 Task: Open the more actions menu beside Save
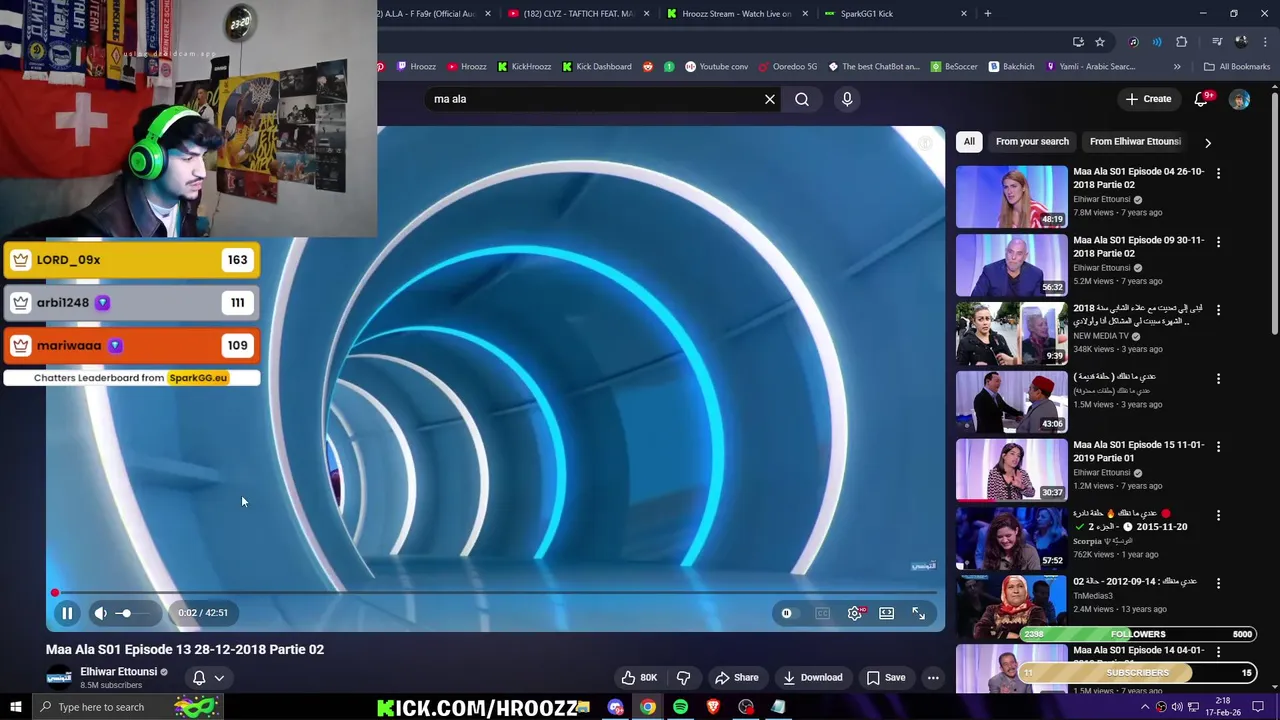933,677
